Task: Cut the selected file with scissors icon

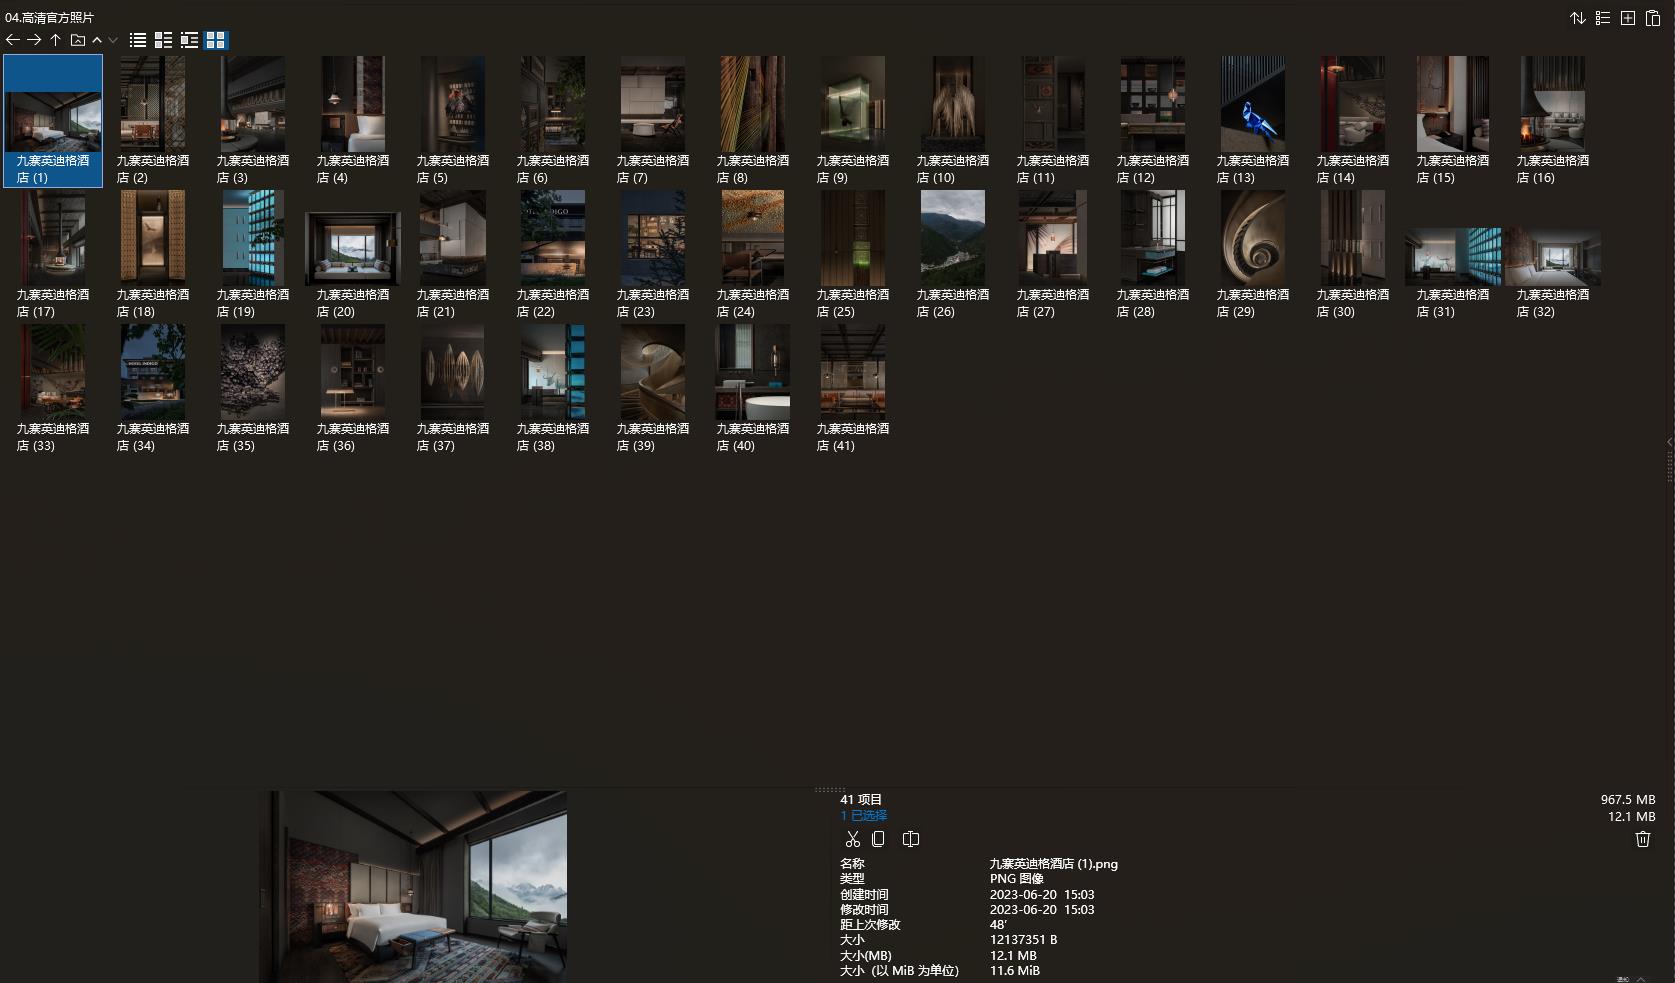Action: tap(852, 839)
